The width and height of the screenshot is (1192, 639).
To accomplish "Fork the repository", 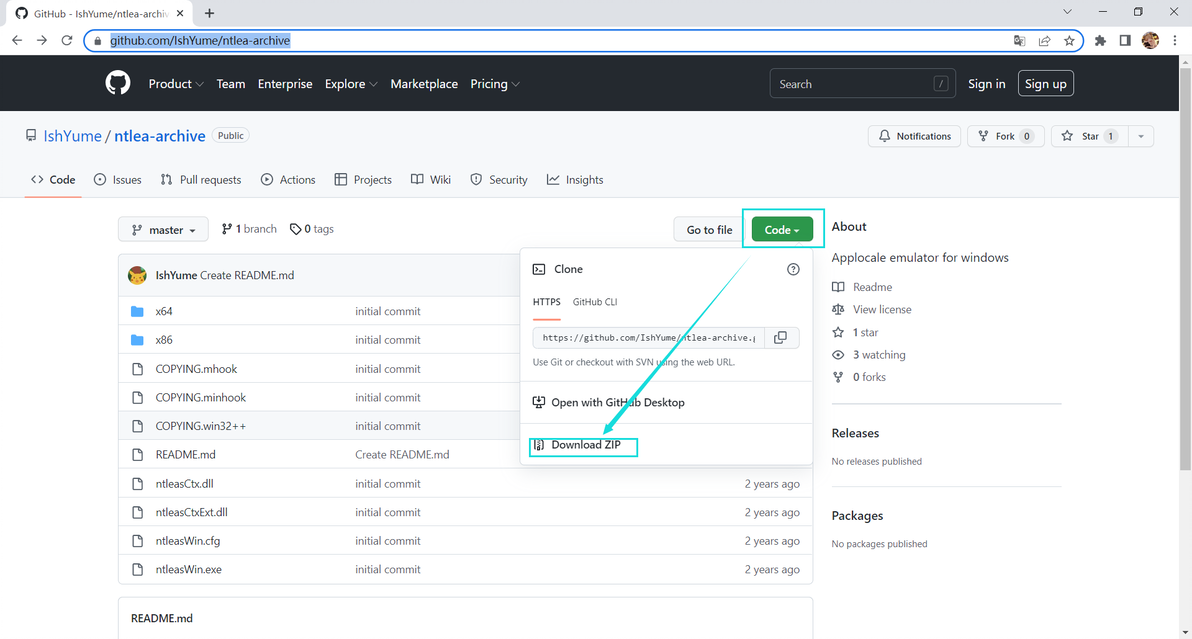I will point(1006,136).
